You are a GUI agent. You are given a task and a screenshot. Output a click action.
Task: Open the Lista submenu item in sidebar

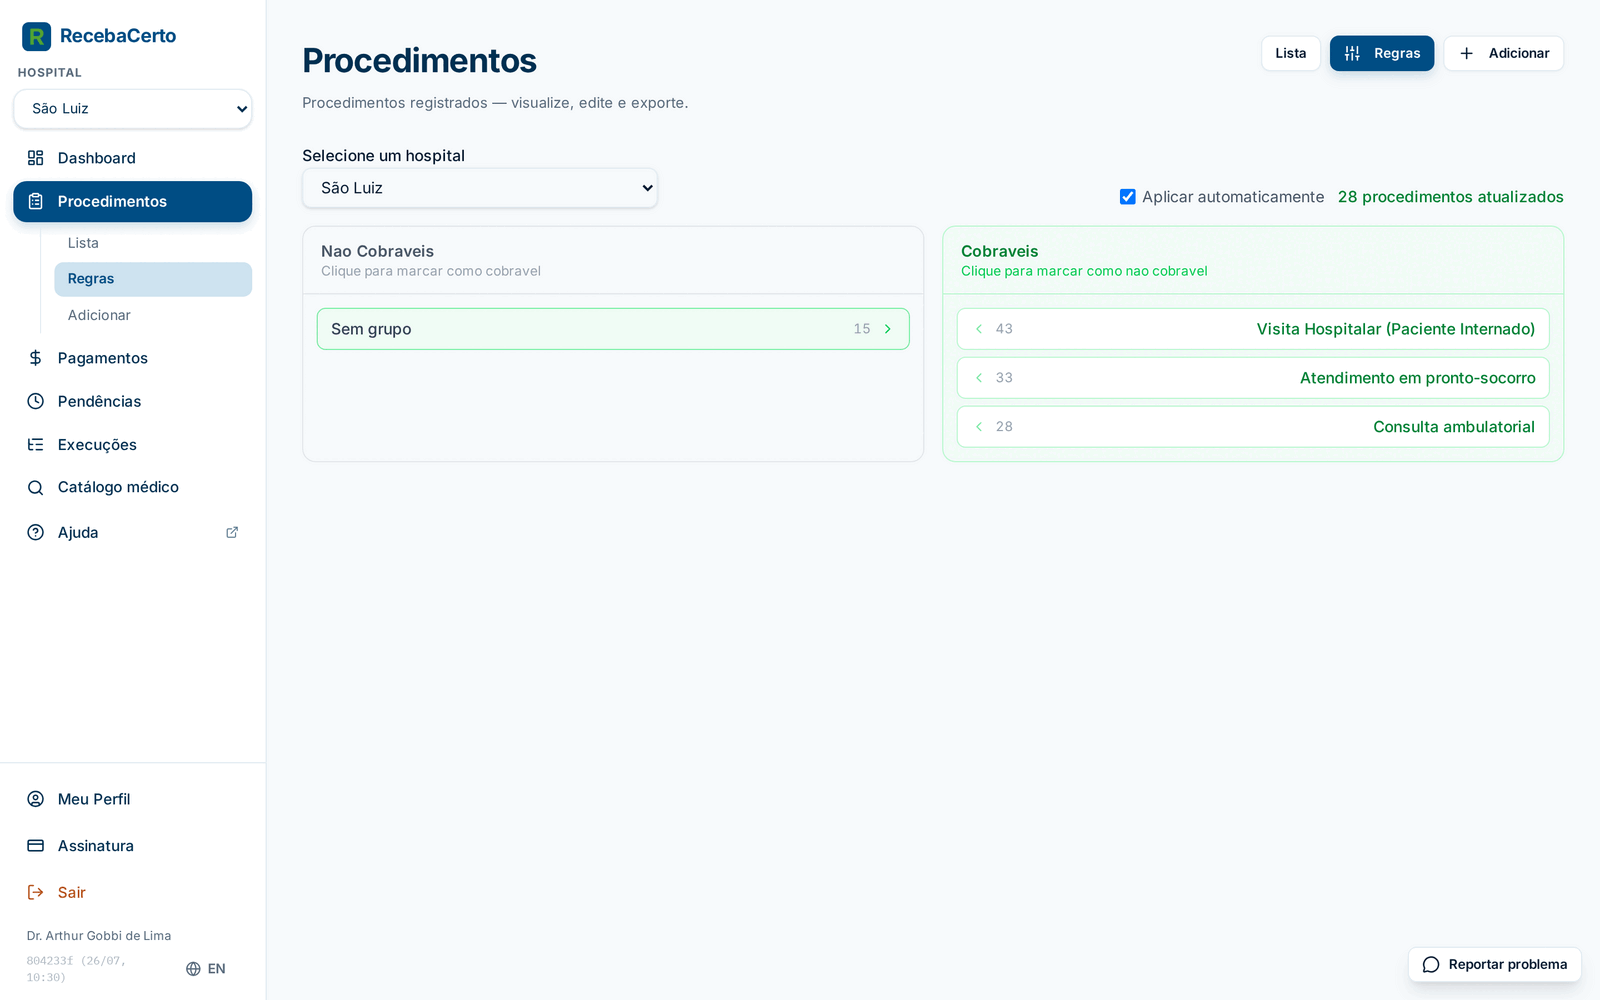point(153,243)
